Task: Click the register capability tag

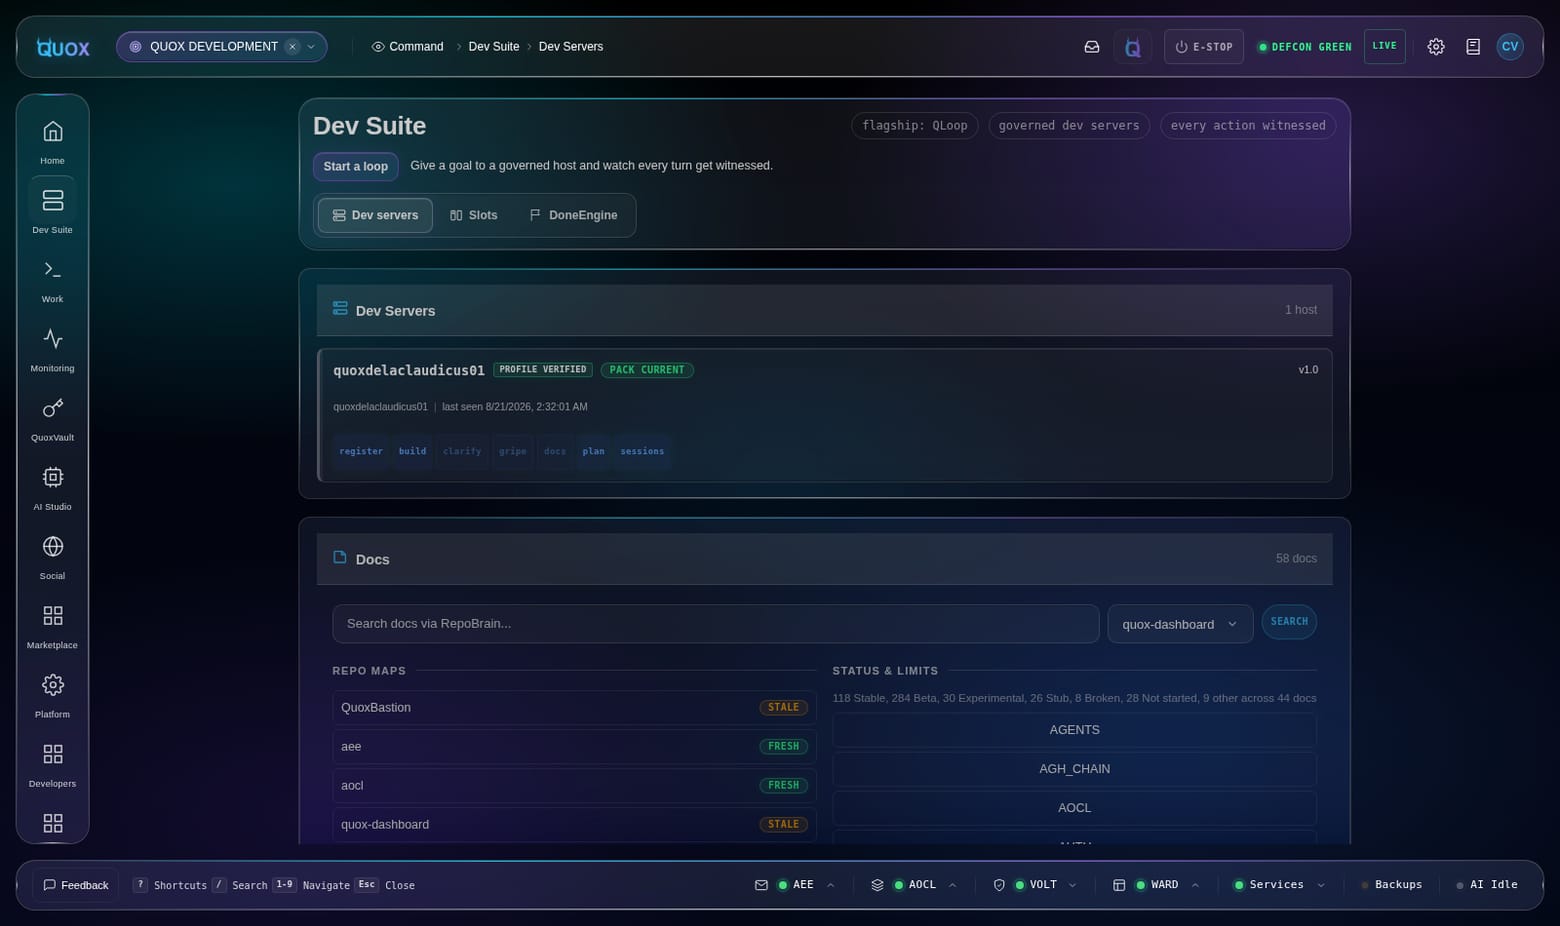Action: click(361, 451)
